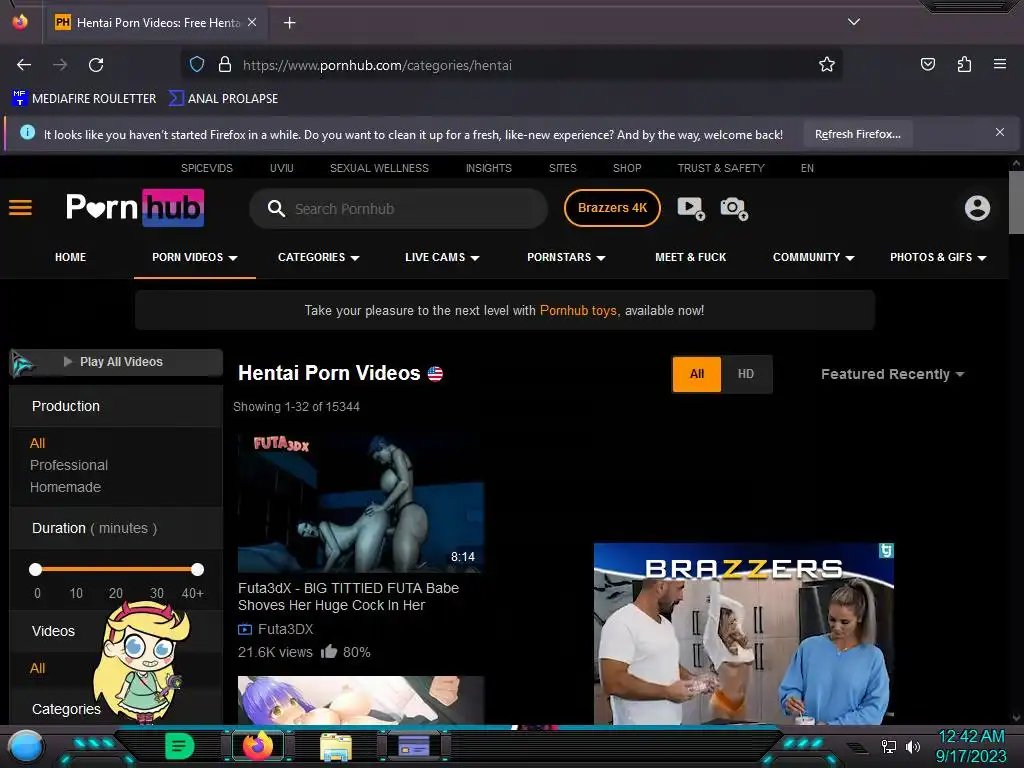Click the duration slider track near 20
The height and width of the screenshot is (768, 1024).
click(116, 569)
